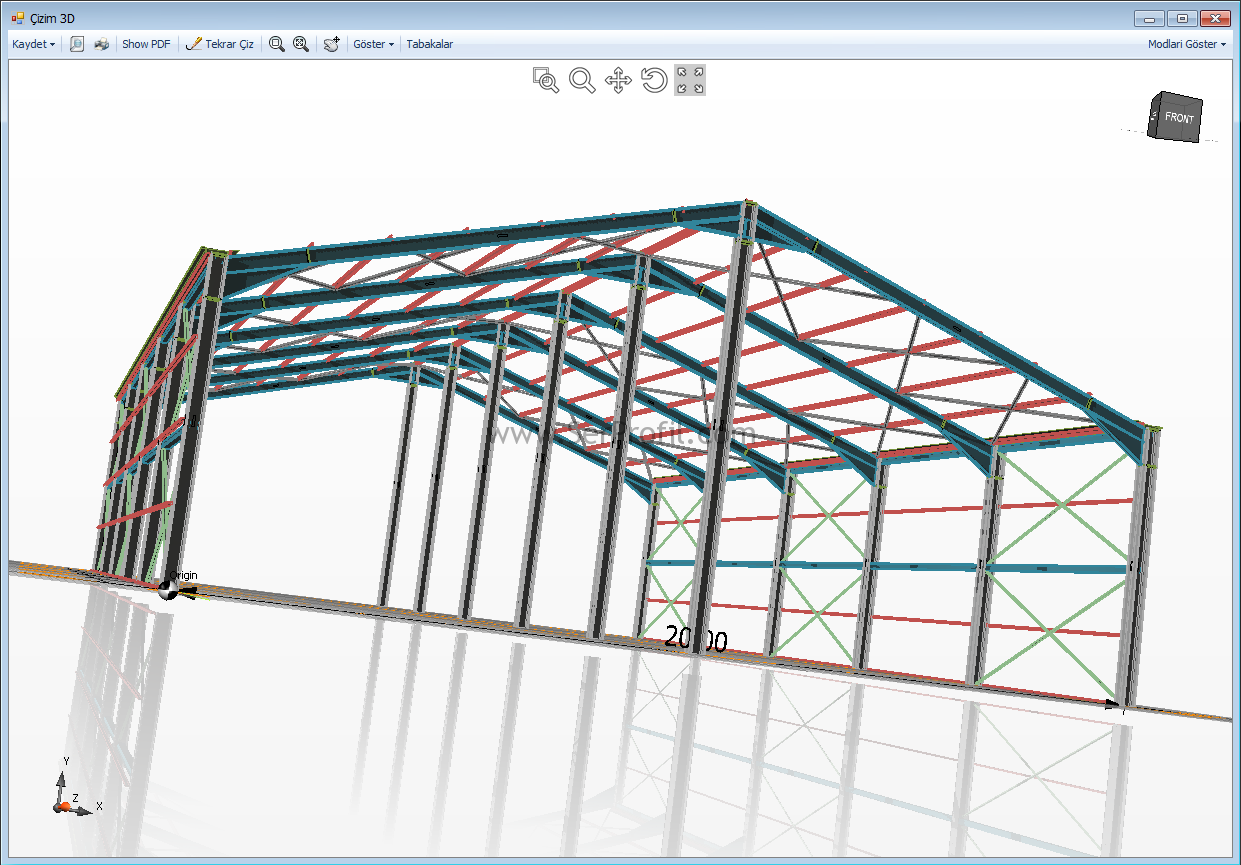1241x865 pixels.
Task: Activate the viewport pan arrows tool
Action: pyautogui.click(x=618, y=80)
